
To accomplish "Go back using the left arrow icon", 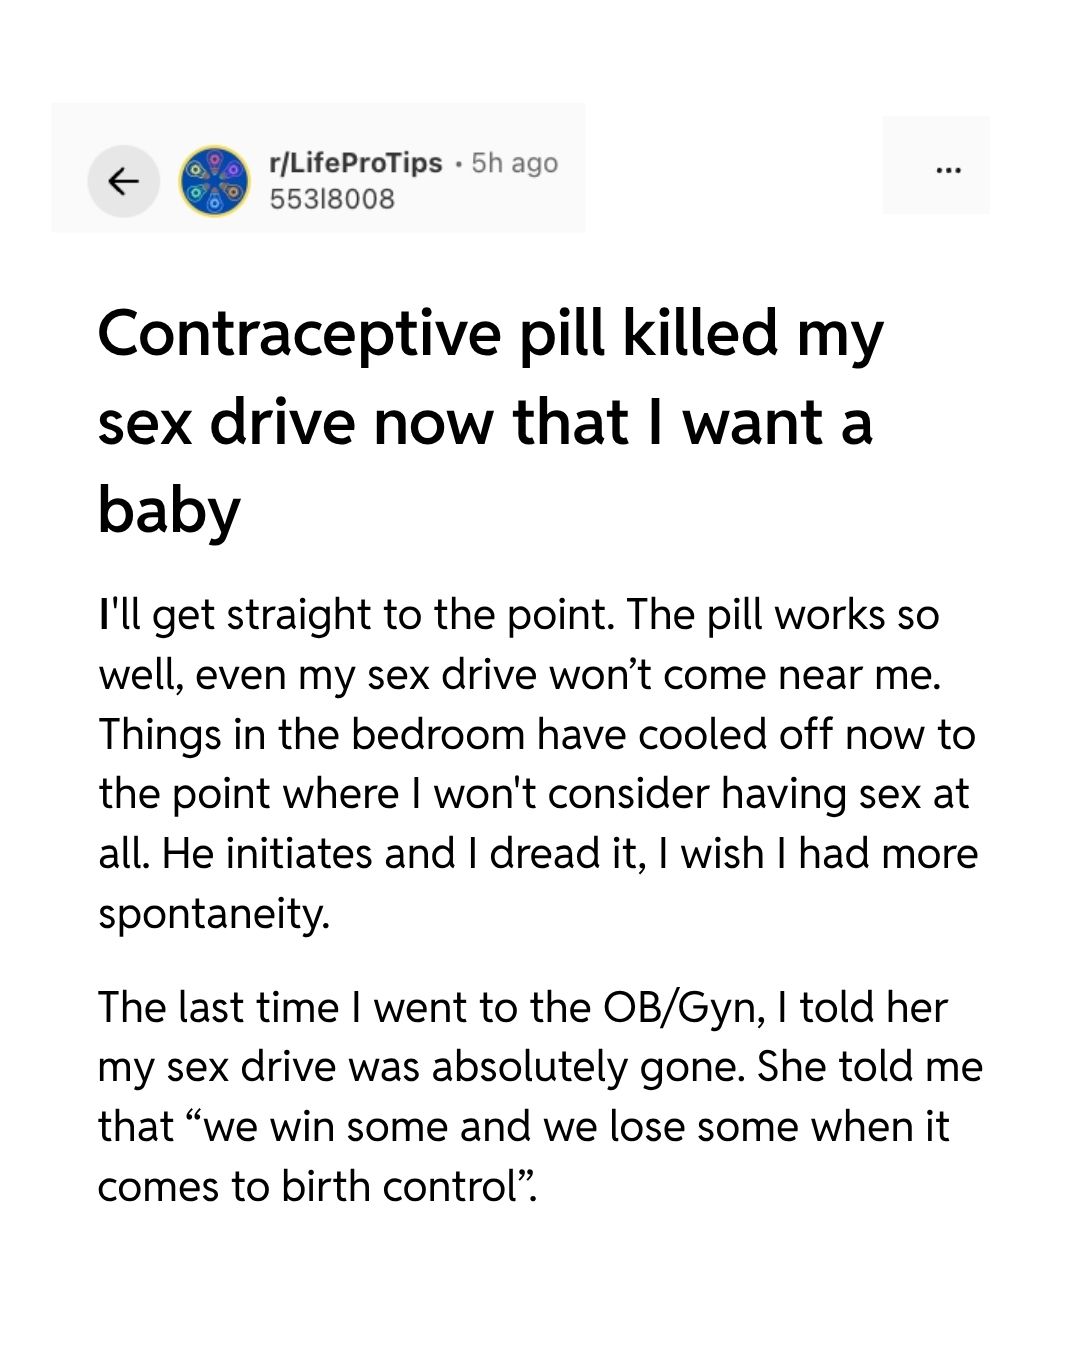I will [x=123, y=182].
